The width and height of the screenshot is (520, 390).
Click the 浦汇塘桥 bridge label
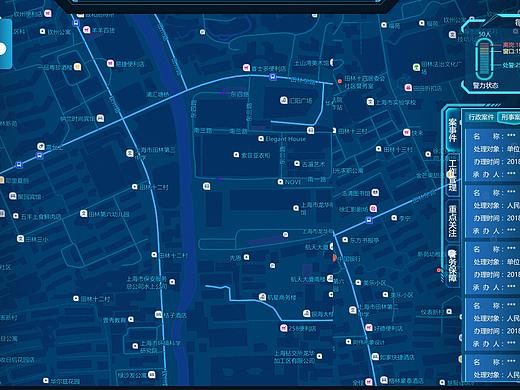pos(157,95)
